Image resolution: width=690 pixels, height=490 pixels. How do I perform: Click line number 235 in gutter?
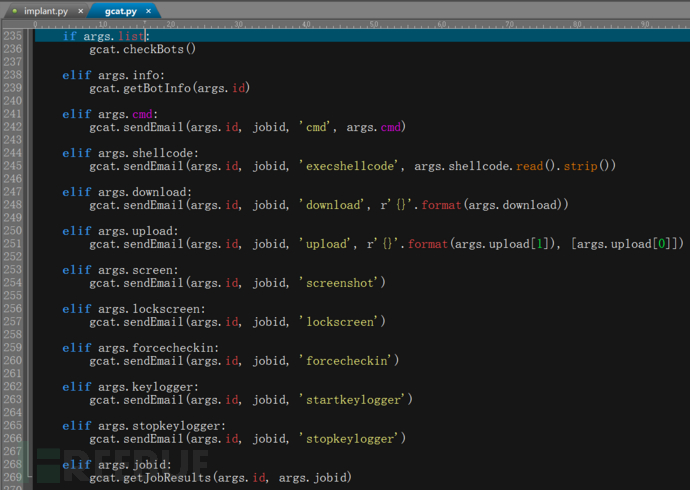coord(12,36)
